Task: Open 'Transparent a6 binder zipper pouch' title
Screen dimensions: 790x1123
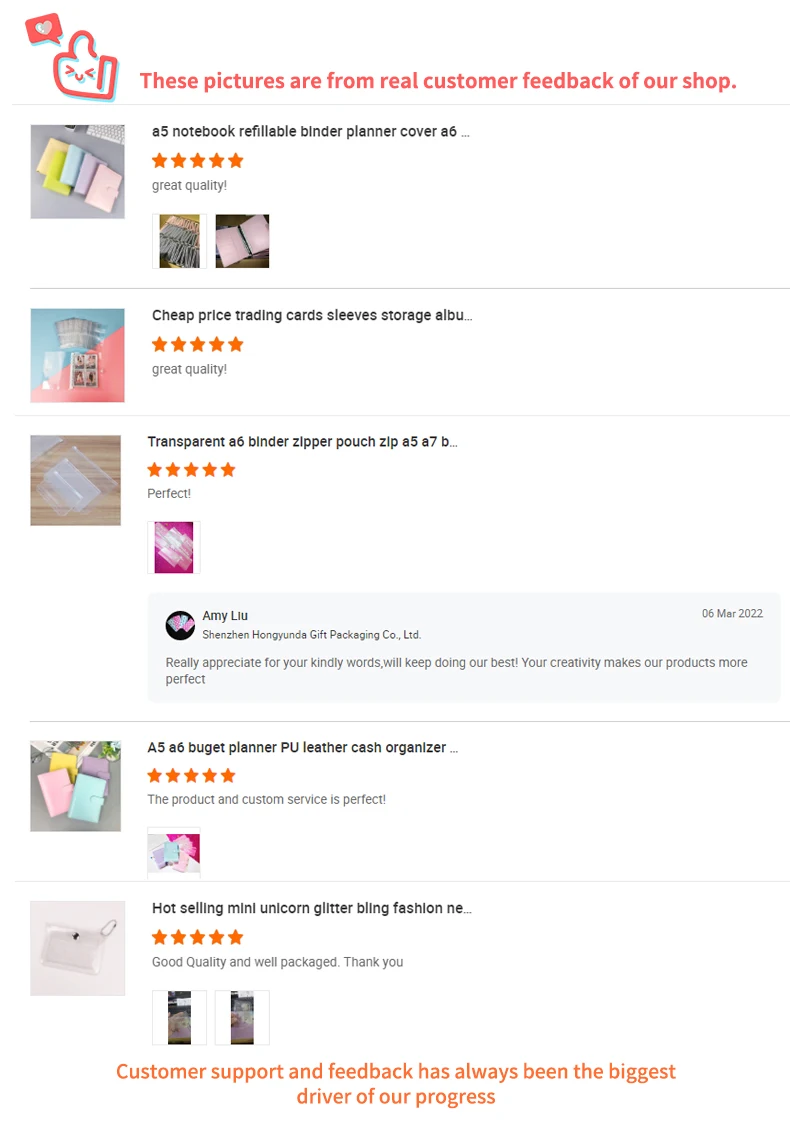Action: point(302,442)
